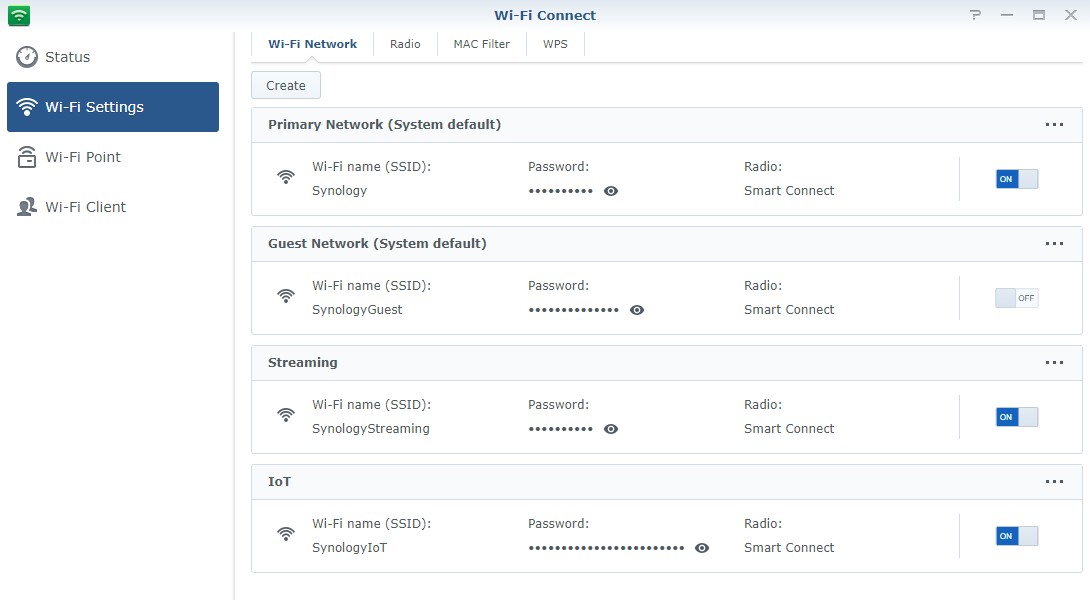Open the IoT network more options menu
The image size is (1090, 600).
tap(1054, 482)
